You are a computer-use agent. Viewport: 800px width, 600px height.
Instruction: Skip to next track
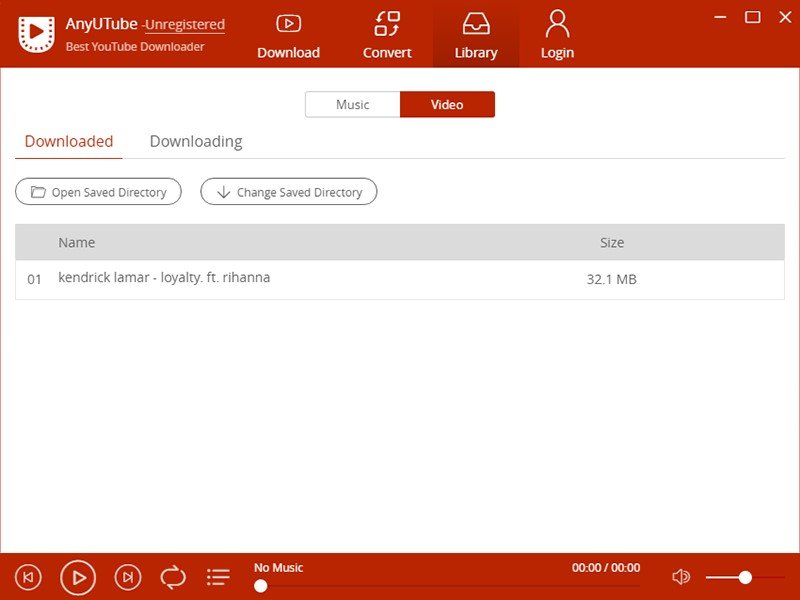point(128,577)
